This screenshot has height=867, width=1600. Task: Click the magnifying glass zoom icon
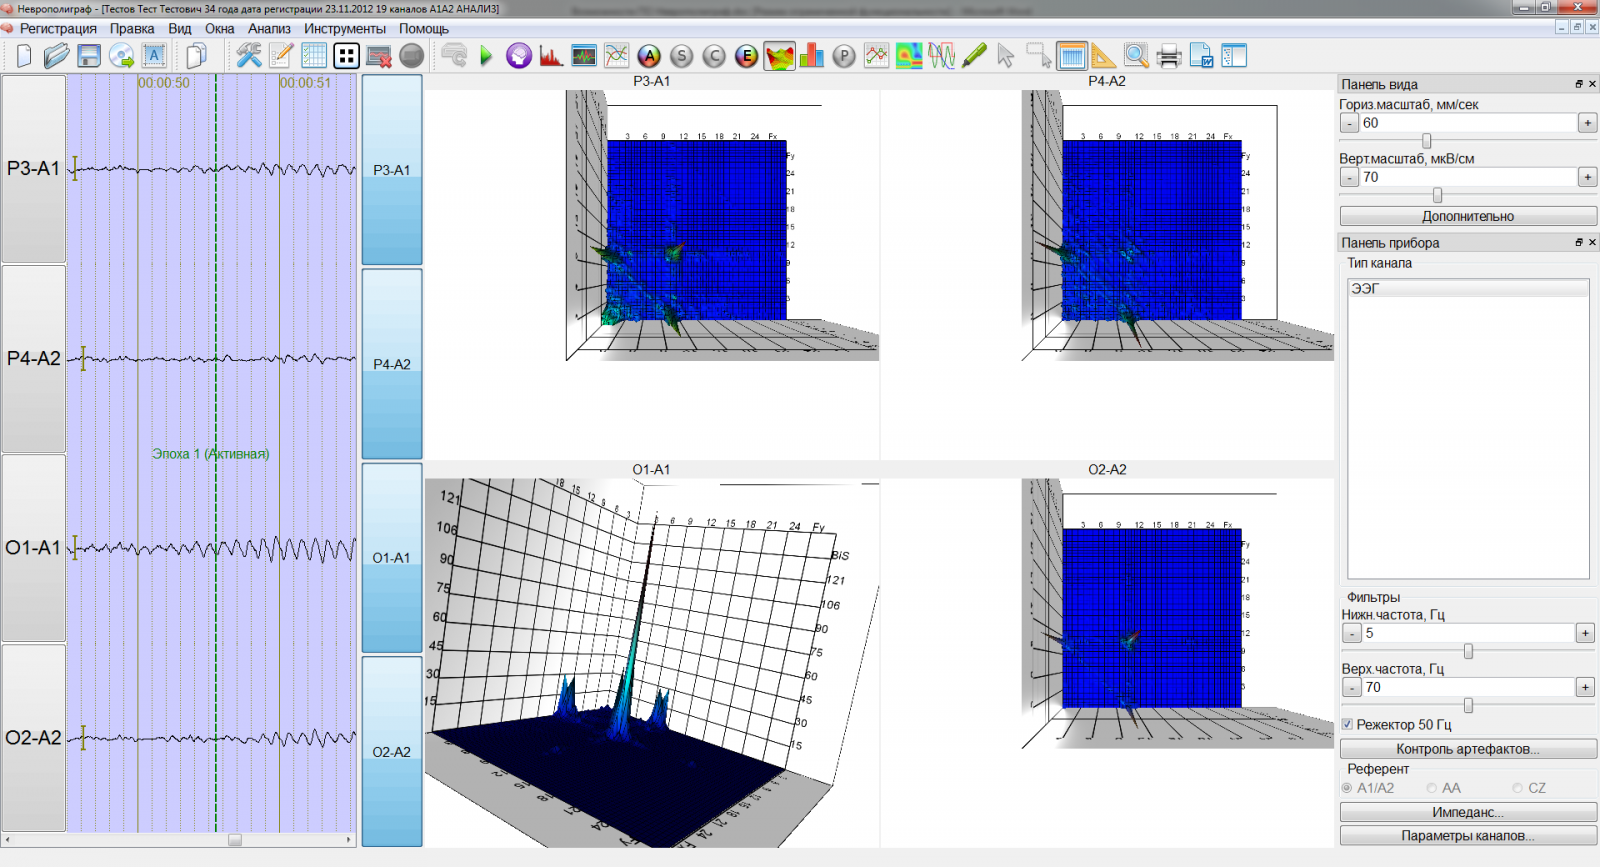click(1136, 56)
